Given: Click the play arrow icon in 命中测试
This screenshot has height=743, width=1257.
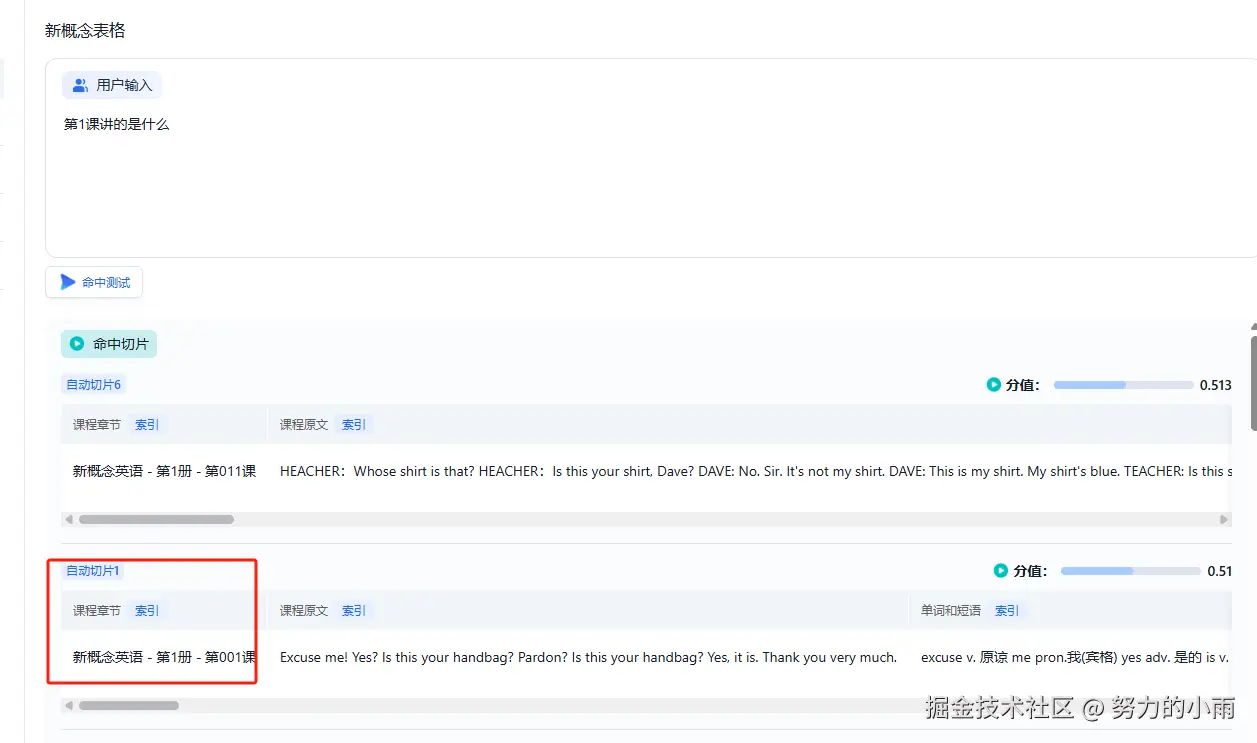Looking at the screenshot, I should (68, 282).
